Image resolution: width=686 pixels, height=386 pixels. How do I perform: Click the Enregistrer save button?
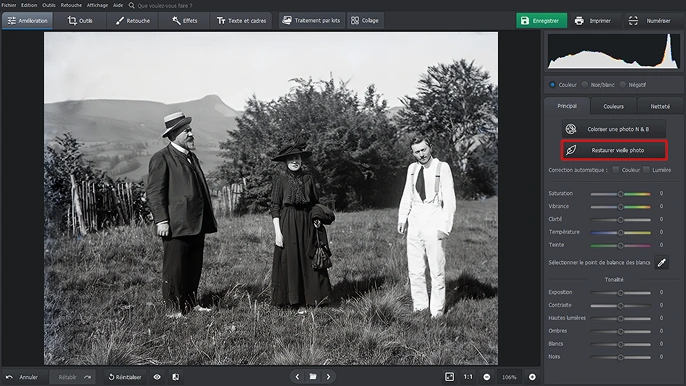(x=541, y=21)
